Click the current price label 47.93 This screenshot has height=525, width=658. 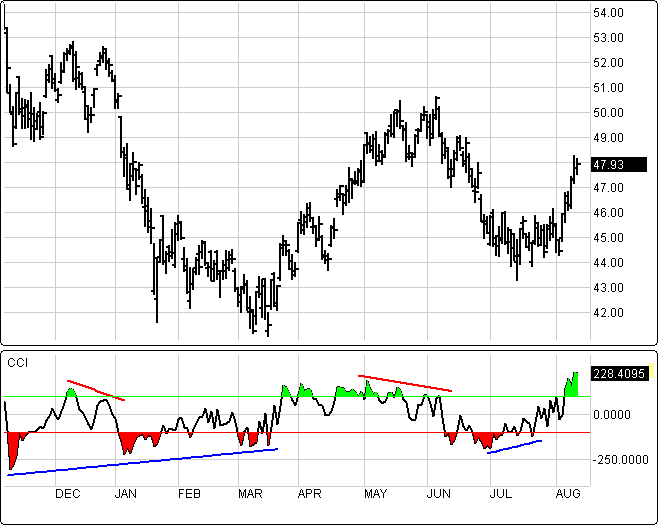pyautogui.click(x=619, y=165)
